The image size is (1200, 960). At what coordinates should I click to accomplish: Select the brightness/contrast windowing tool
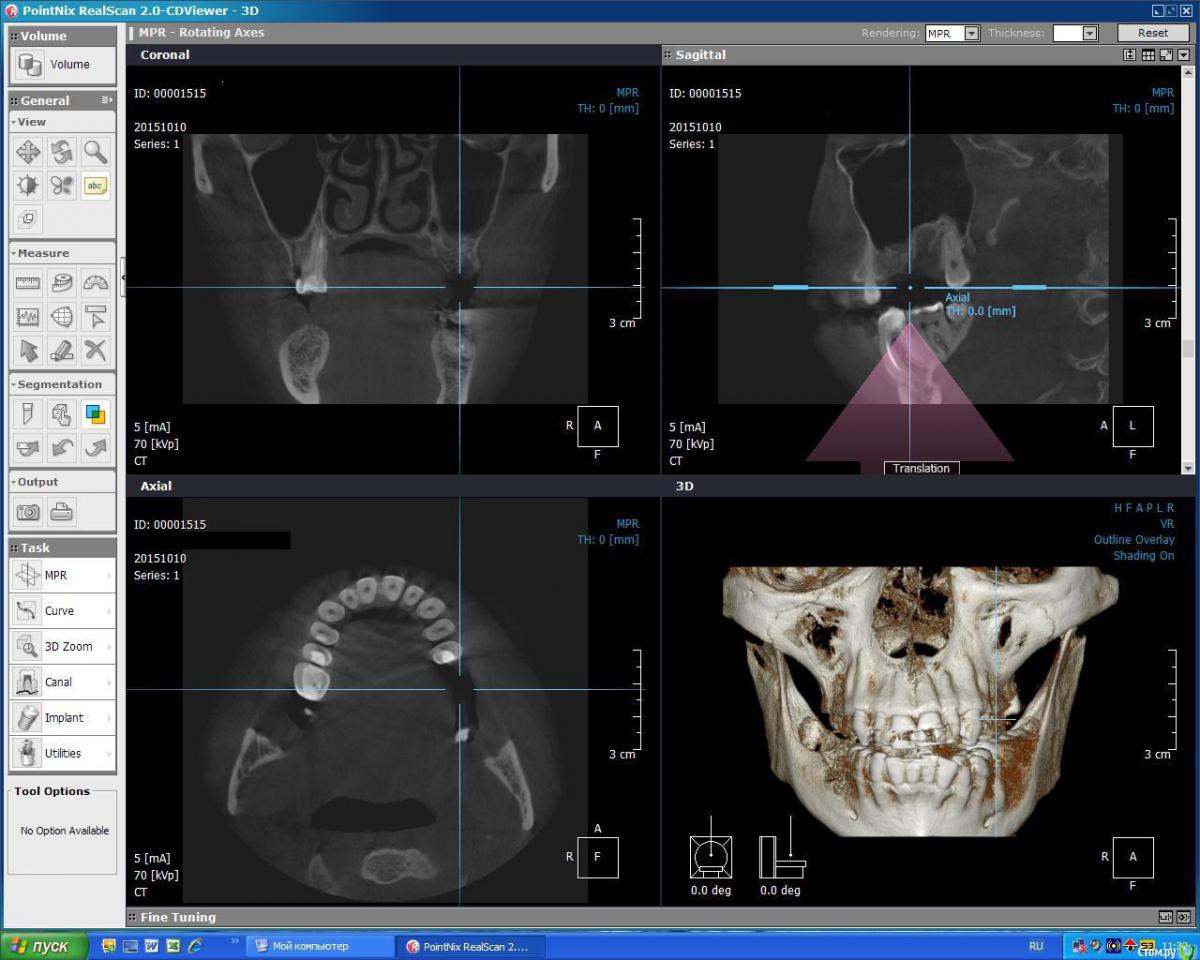[x=28, y=185]
